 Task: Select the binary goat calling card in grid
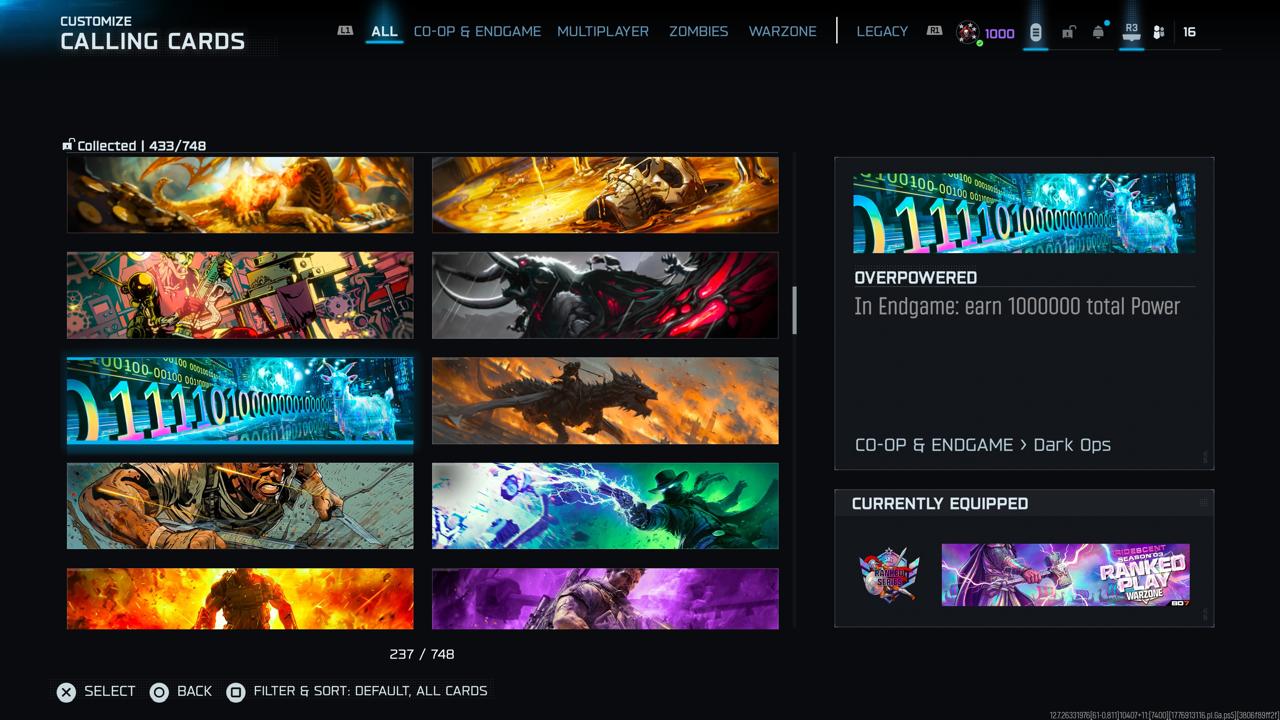240,400
